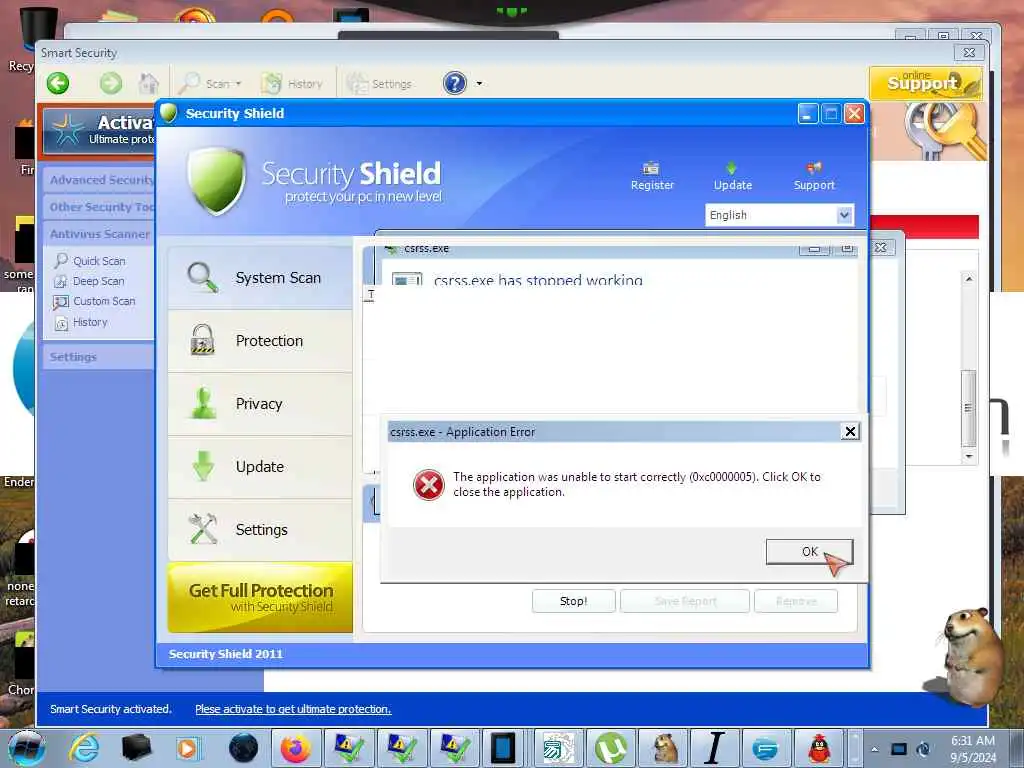Click the green shield logo in Security Shield
1024x768 pixels.
(x=216, y=181)
